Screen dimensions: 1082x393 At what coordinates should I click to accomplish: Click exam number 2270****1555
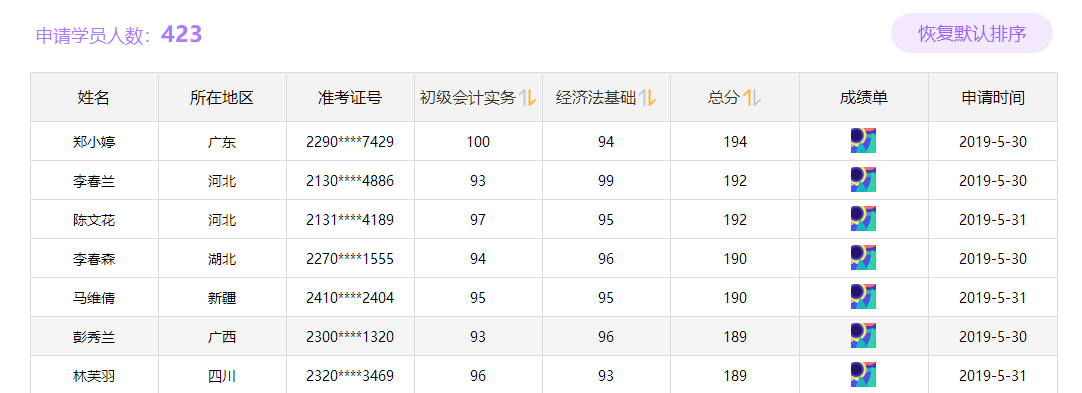click(350, 259)
